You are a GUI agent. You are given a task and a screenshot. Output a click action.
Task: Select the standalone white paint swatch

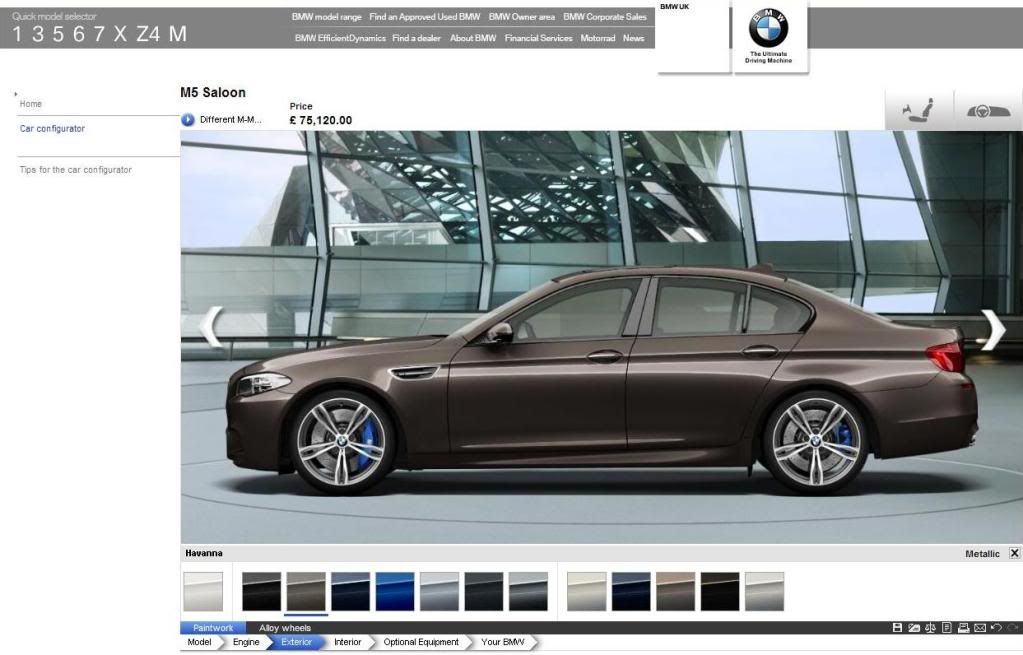203,592
